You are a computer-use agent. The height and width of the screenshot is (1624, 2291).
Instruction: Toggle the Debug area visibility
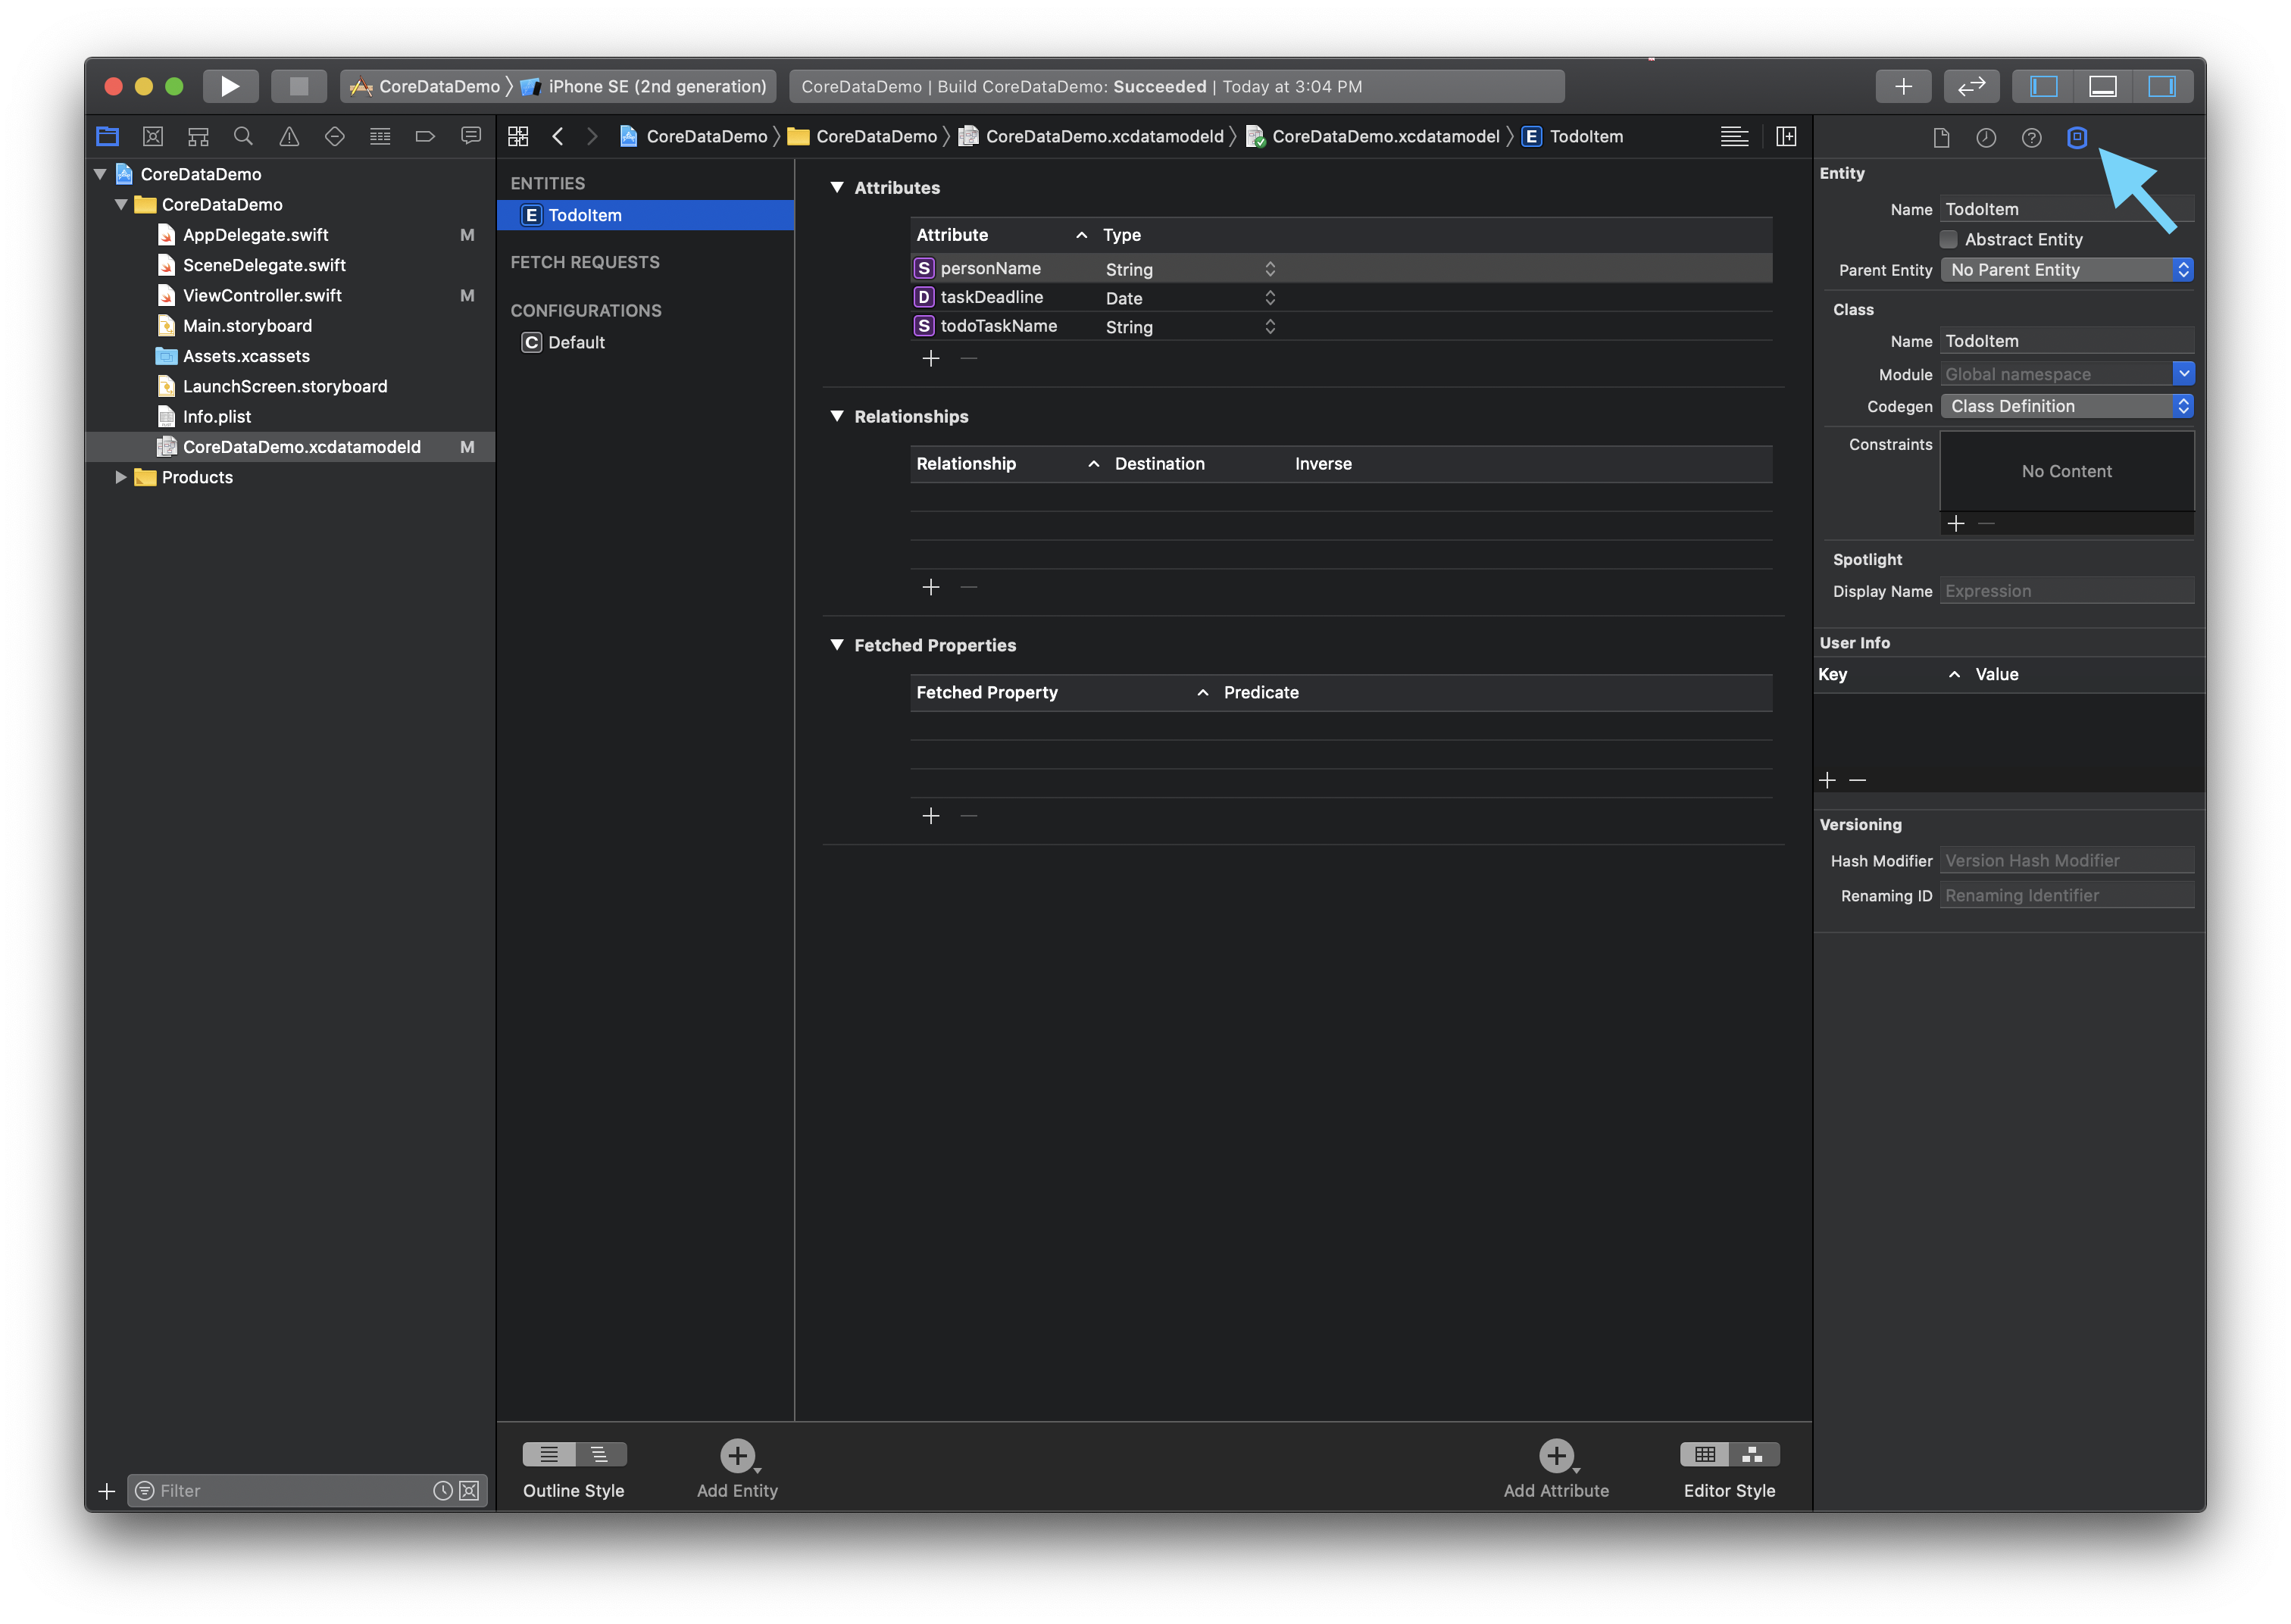(x=2102, y=86)
